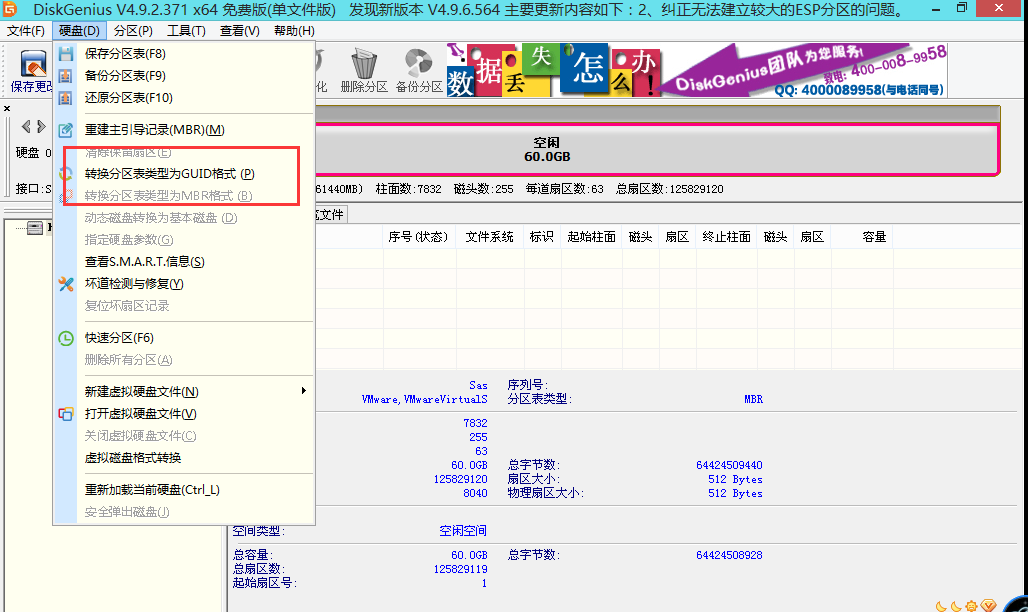1028x612 pixels.
Task: Go to the next disk arrow
Action: coord(41,126)
